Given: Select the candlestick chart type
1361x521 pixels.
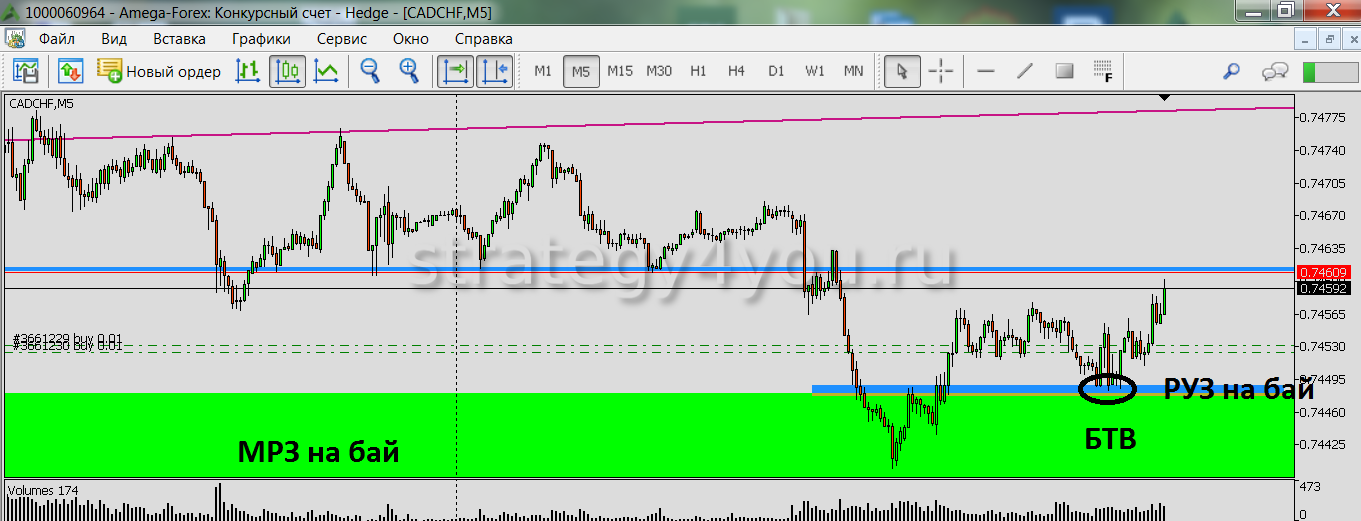Looking at the screenshot, I should click(287, 71).
